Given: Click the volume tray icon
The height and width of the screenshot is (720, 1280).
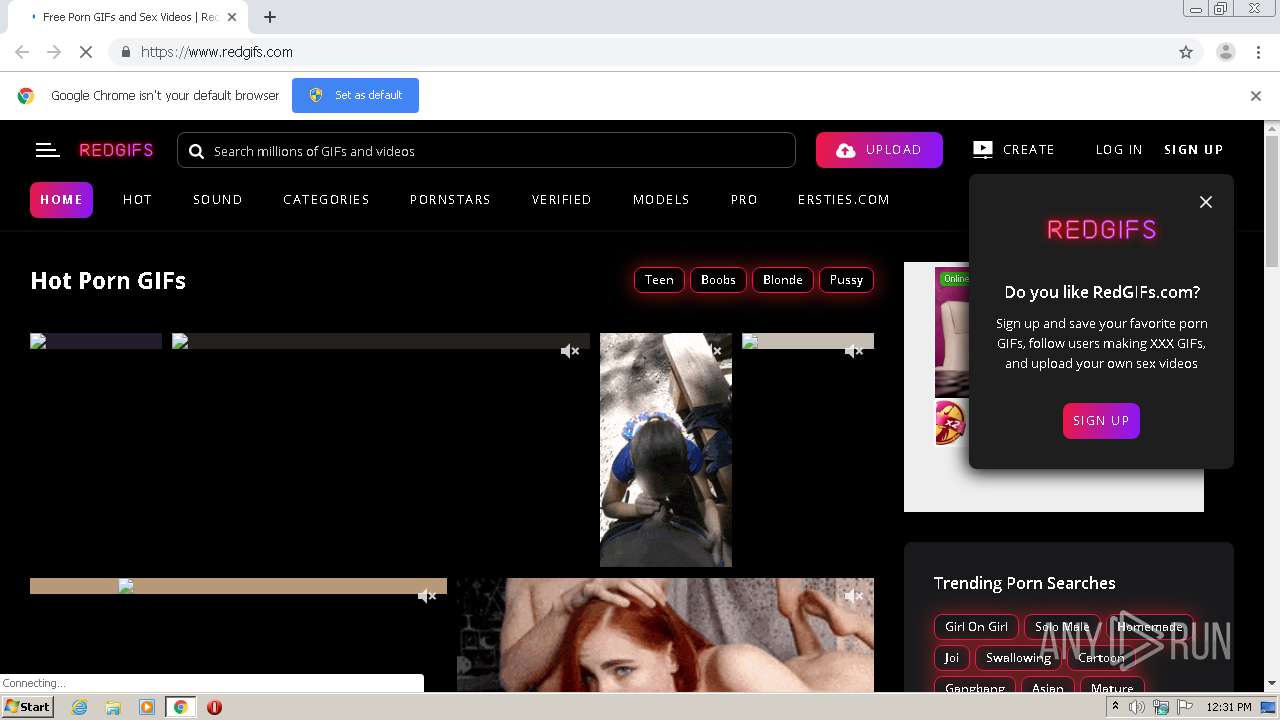Looking at the screenshot, I should click(1137, 707).
